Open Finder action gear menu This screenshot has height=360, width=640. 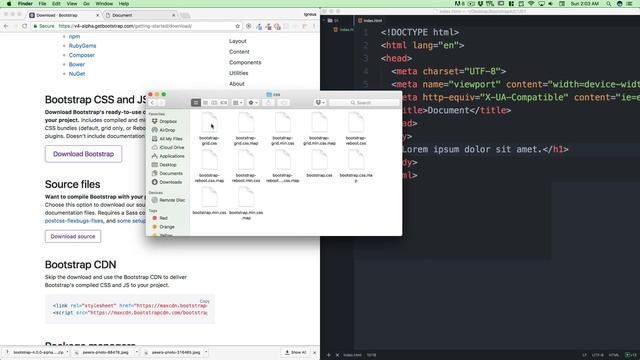tap(253, 102)
